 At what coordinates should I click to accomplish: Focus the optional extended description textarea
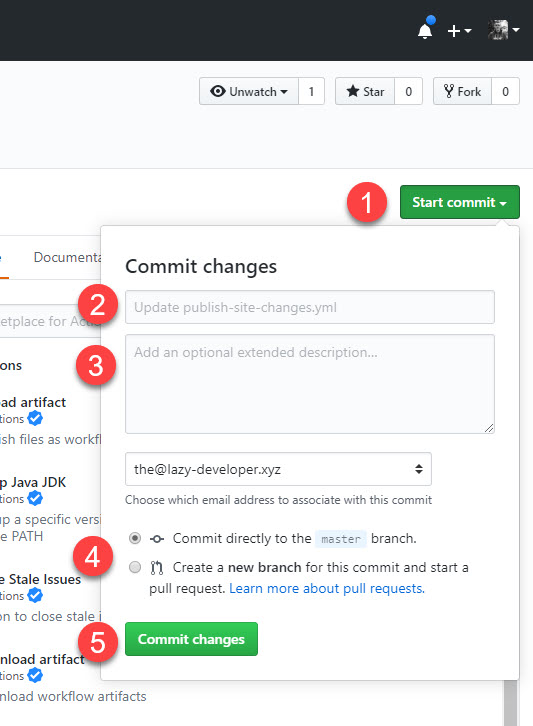pyautogui.click(x=310, y=384)
